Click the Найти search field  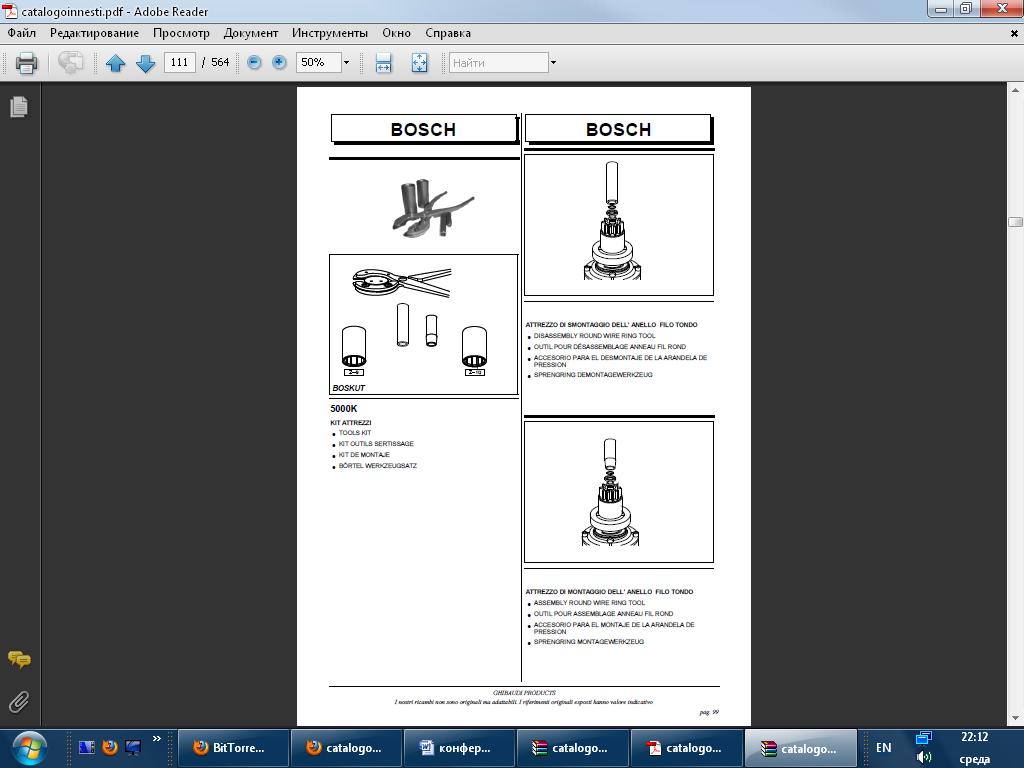click(499, 63)
